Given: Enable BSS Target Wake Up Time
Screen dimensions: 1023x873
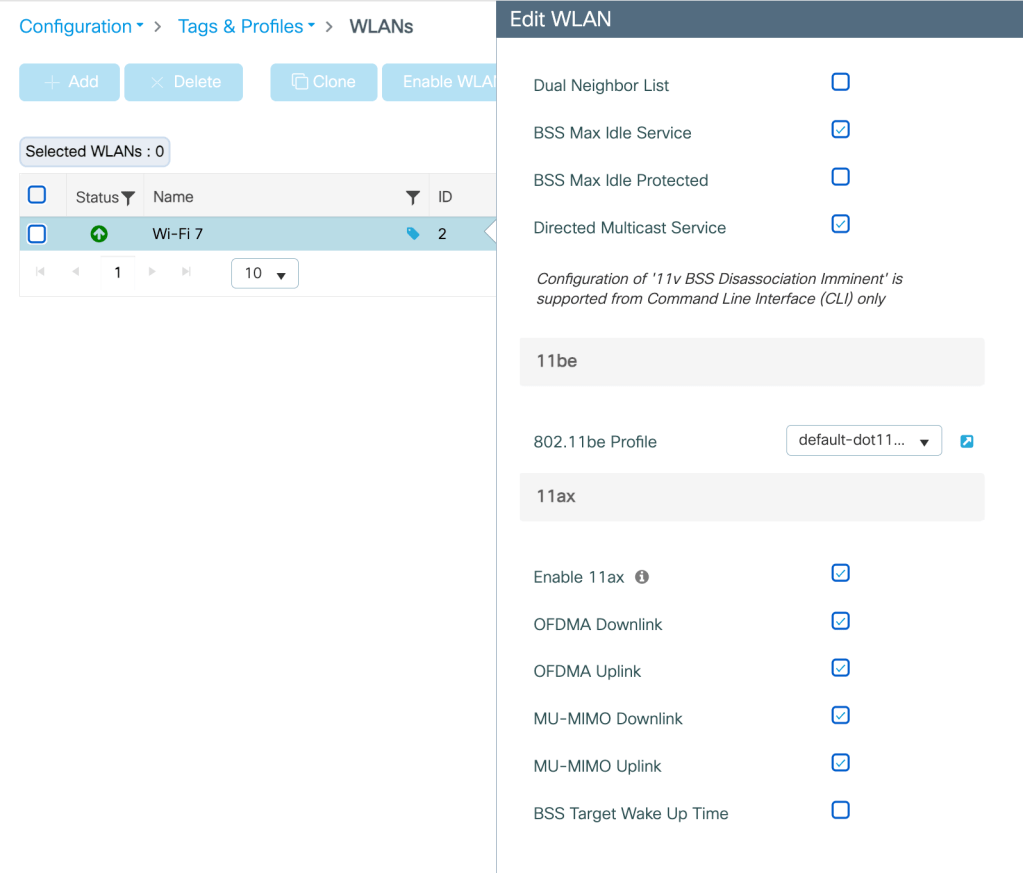Looking at the screenshot, I should pos(840,810).
